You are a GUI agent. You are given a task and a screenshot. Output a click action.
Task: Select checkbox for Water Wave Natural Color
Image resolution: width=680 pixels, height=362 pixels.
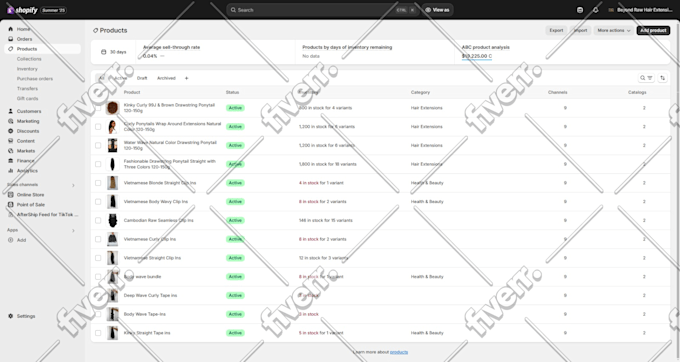98,145
